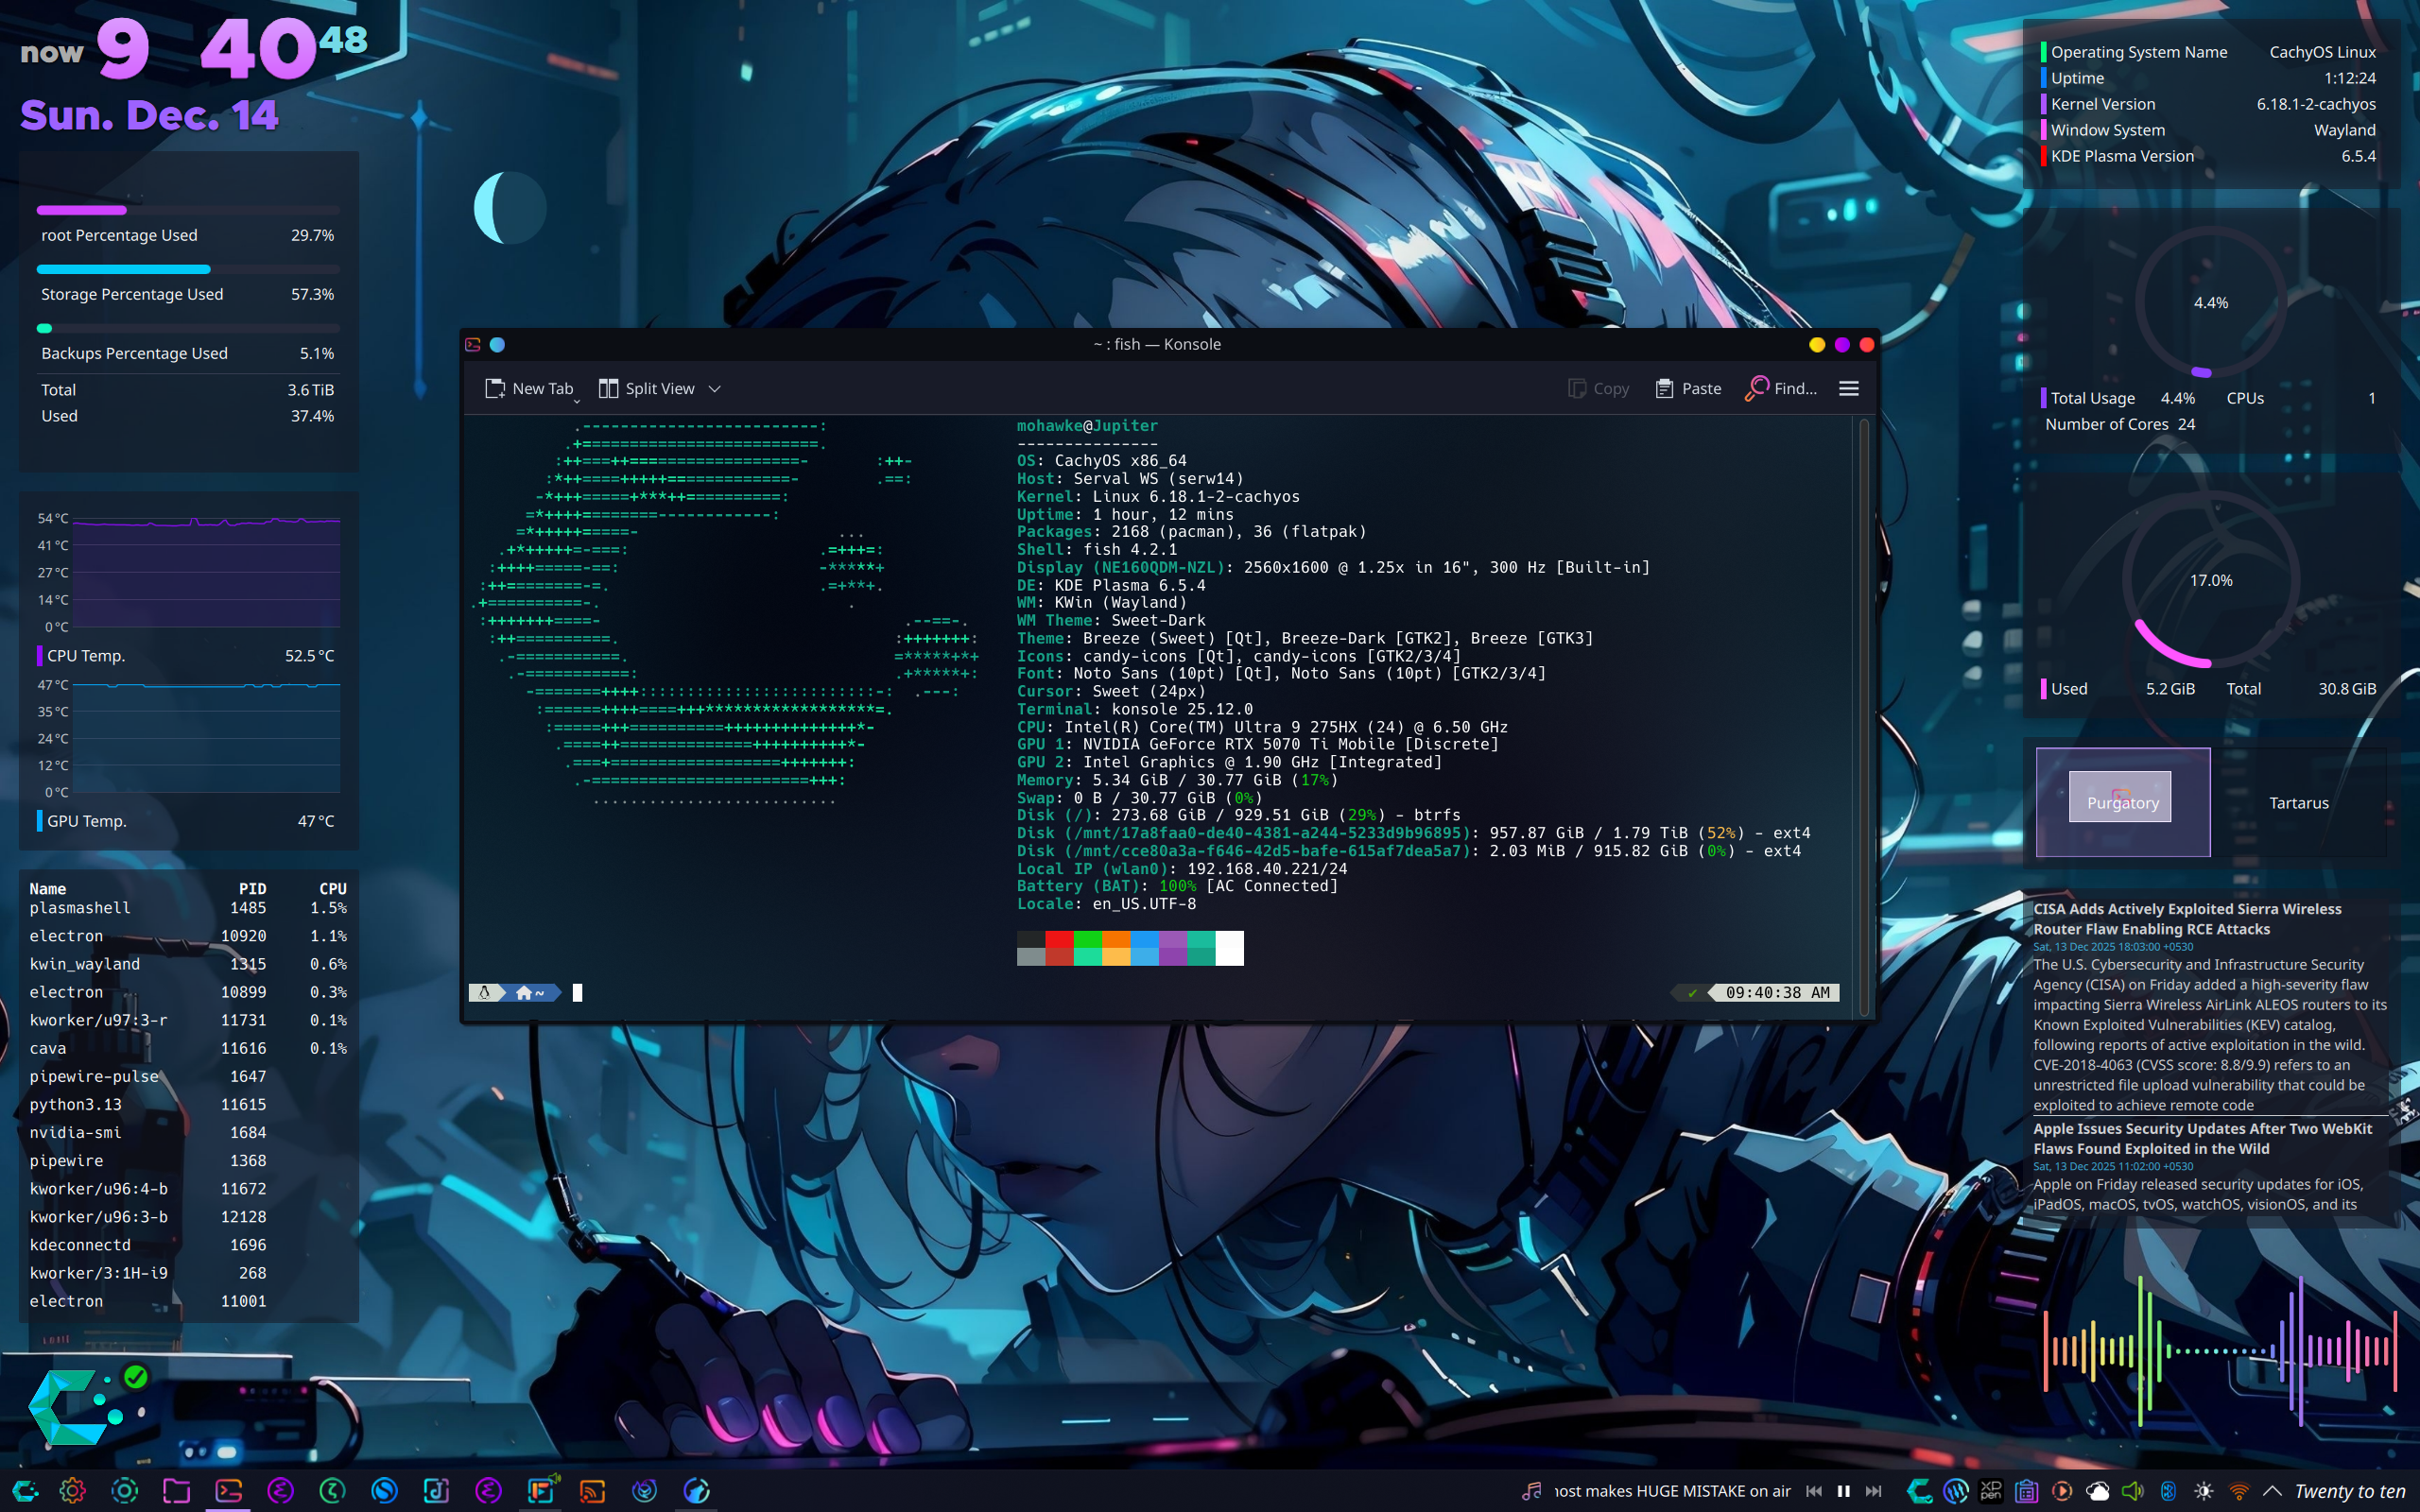Click the home directory icon in Konsole status bar
The width and height of the screenshot is (2420, 1512).
click(x=524, y=992)
